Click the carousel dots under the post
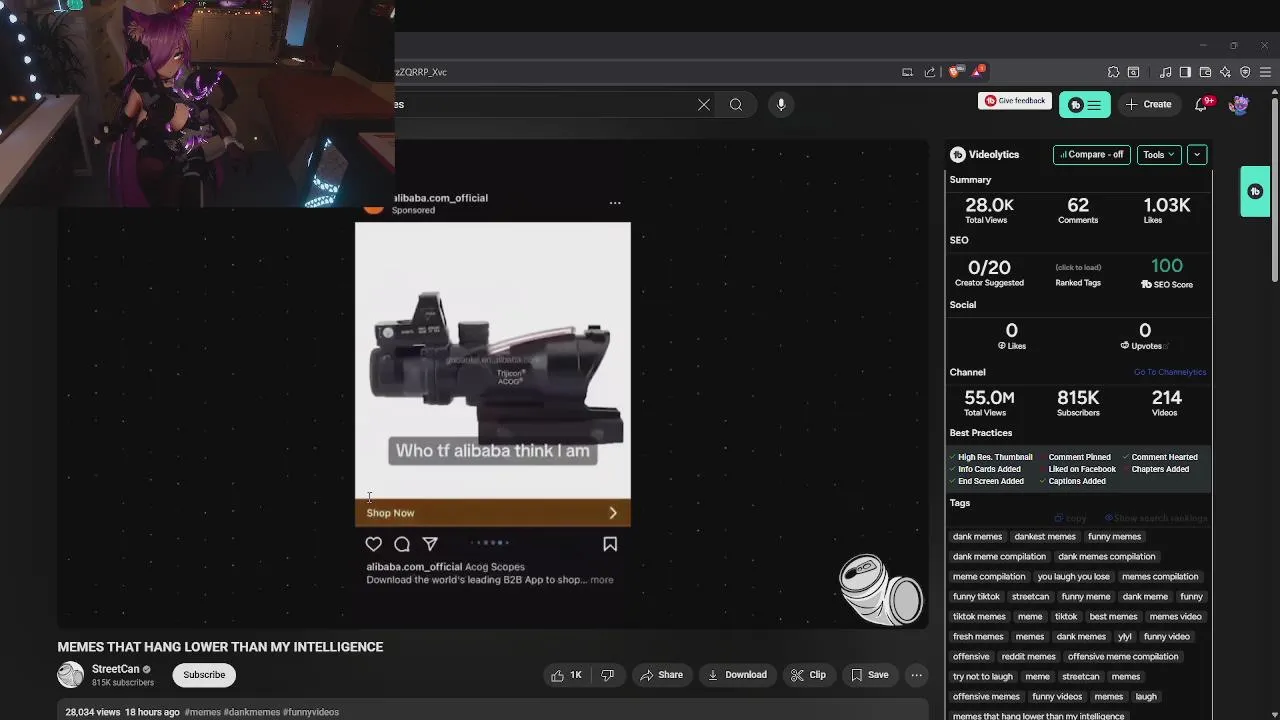The width and height of the screenshot is (1280, 720). pos(492,543)
